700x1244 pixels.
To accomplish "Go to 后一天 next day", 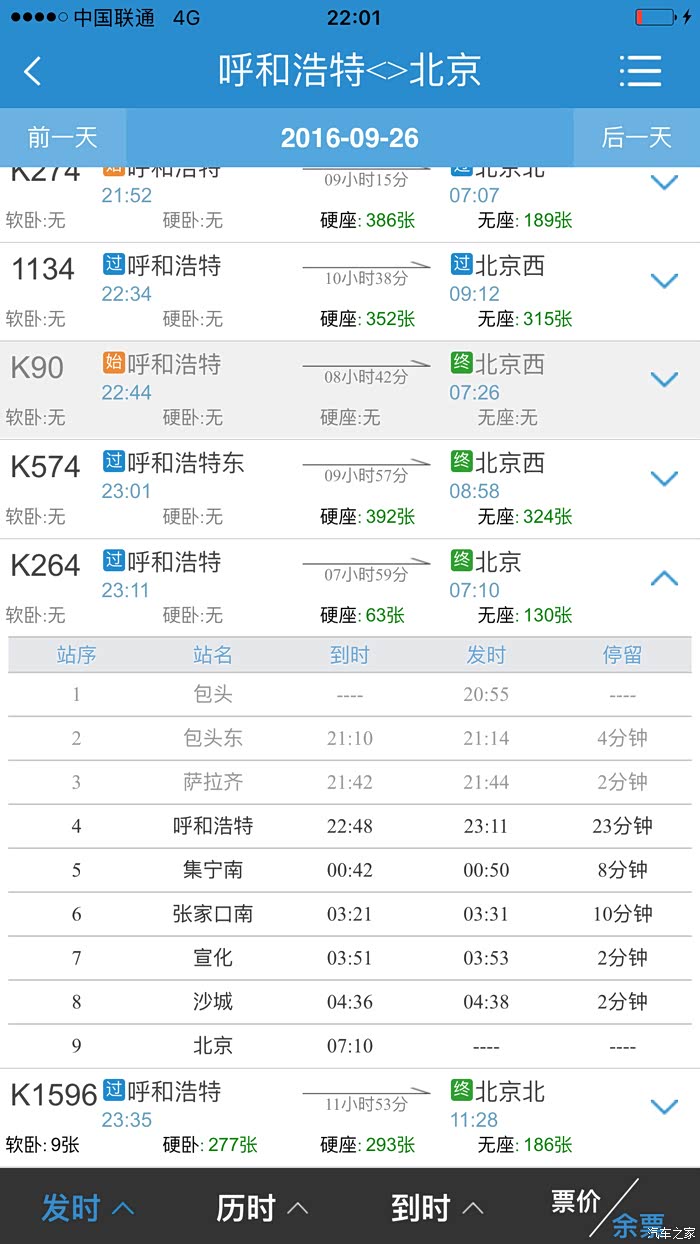I will pyautogui.click(x=636, y=138).
